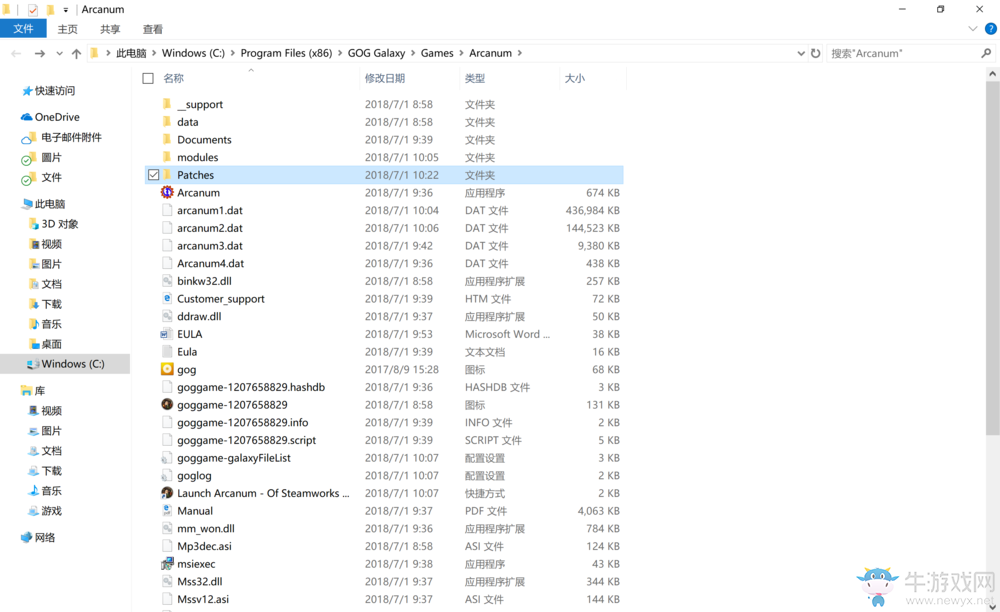Expand the chevron after Program Files (x86) breadcrumb
This screenshot has width=1000, height=612.
(x=340, y=54)
